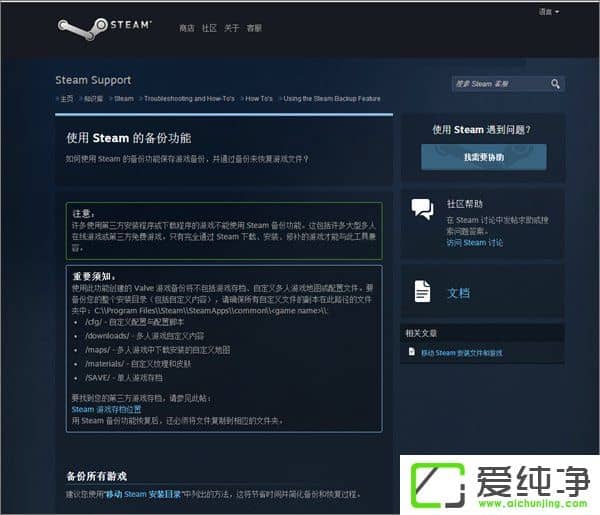The height and width of the screenshot is (515, 600).
Task: Click the document page icon beside 文档
Action: pos(422,292)
